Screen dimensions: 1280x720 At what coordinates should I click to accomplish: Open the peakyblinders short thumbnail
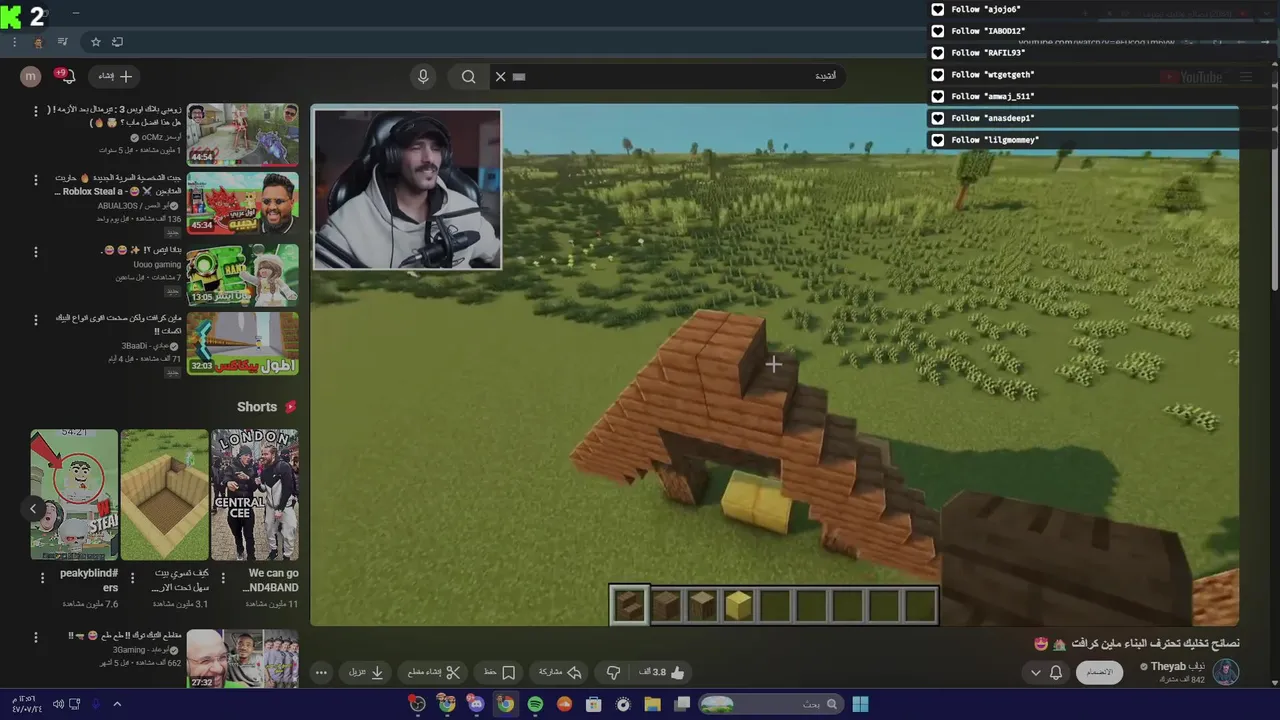74,494
